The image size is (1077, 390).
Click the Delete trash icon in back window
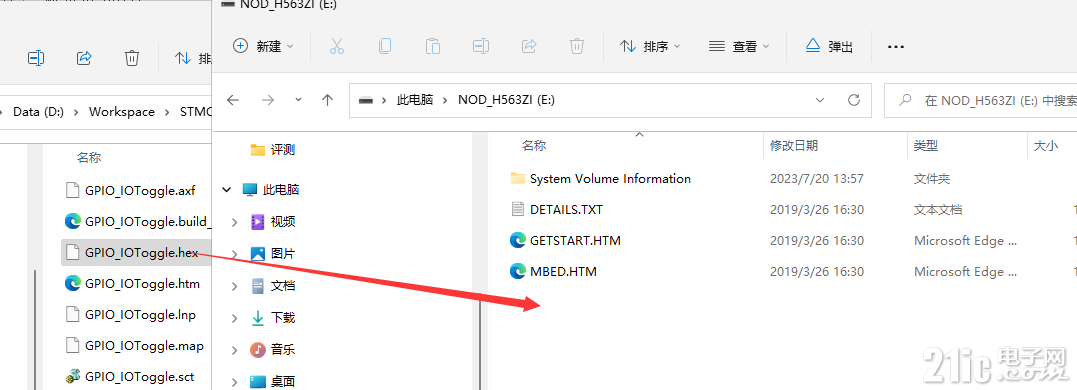pyautogui.click(x=132, y=58)
